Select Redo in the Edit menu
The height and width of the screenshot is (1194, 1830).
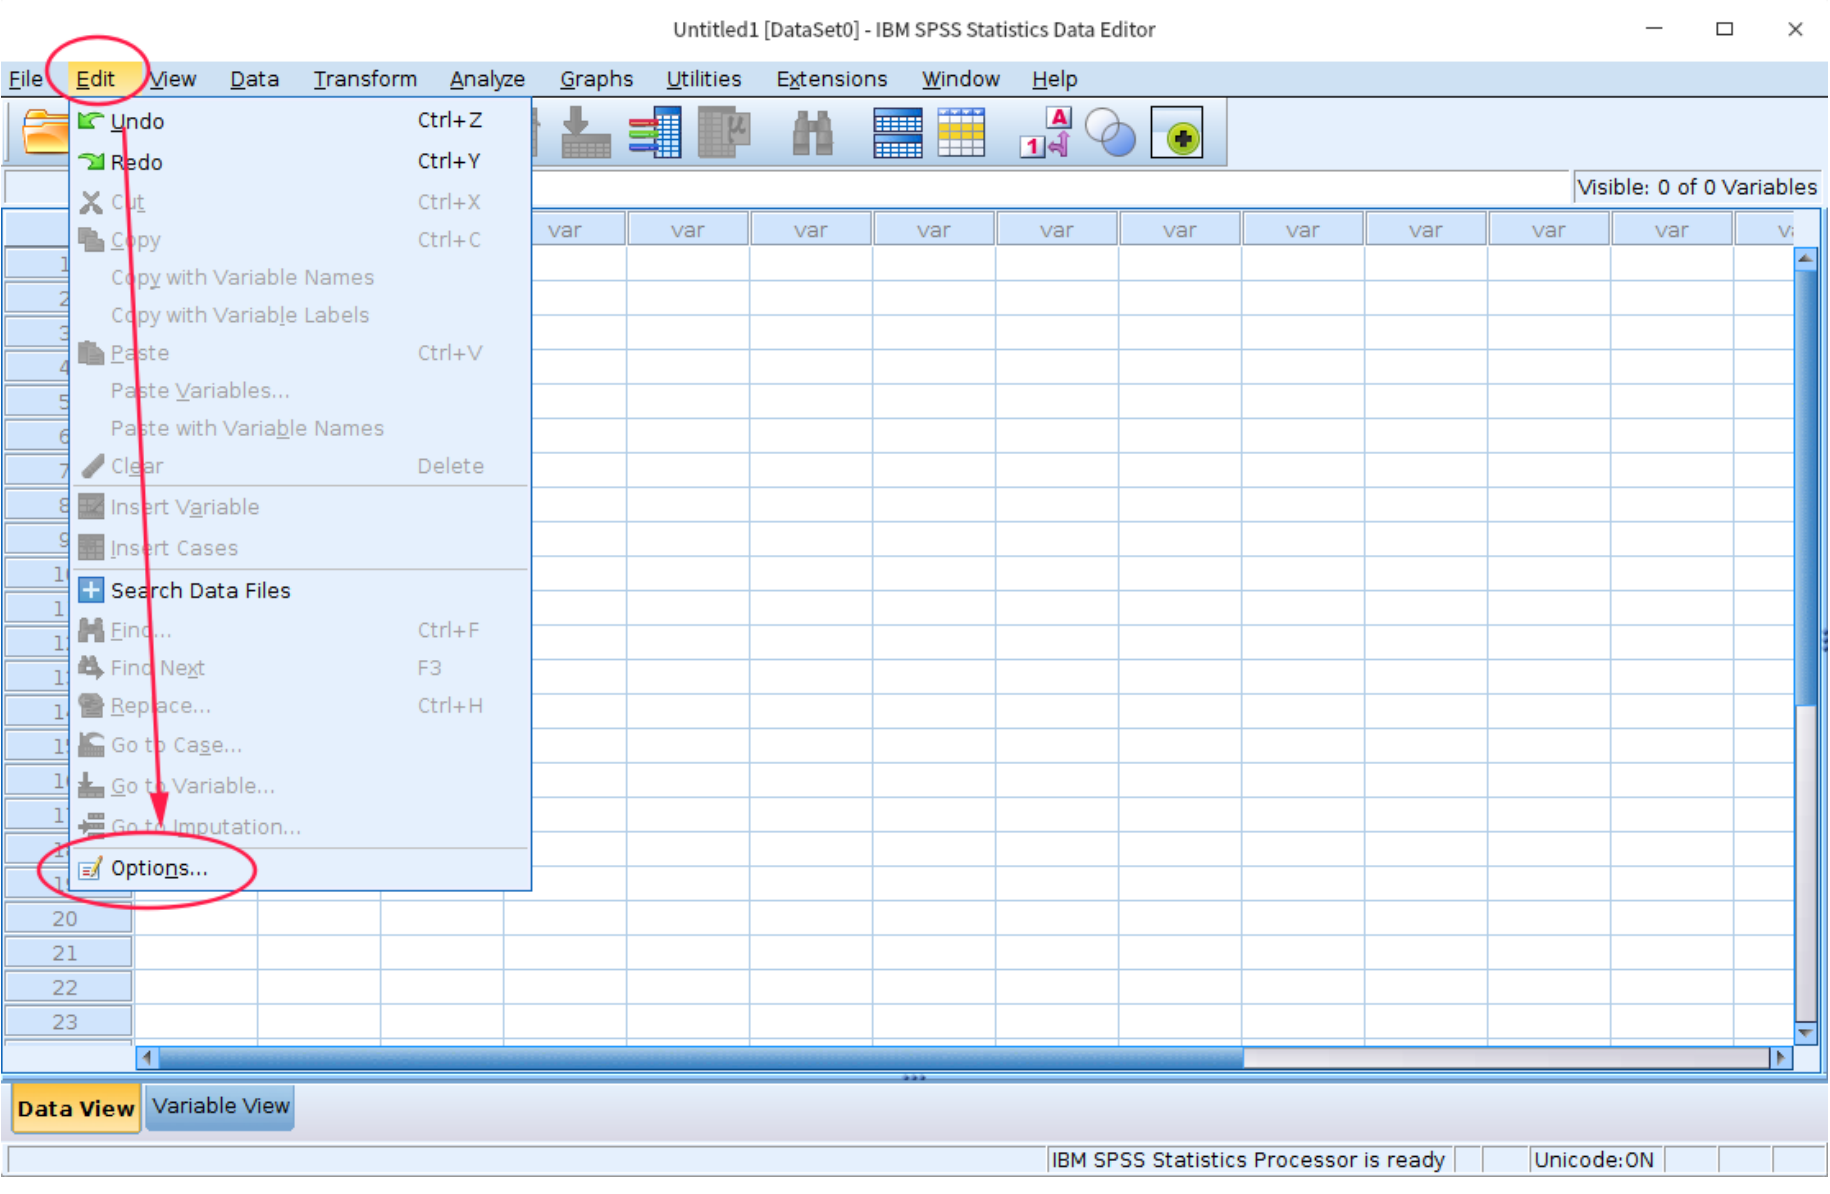click(300, 162)
